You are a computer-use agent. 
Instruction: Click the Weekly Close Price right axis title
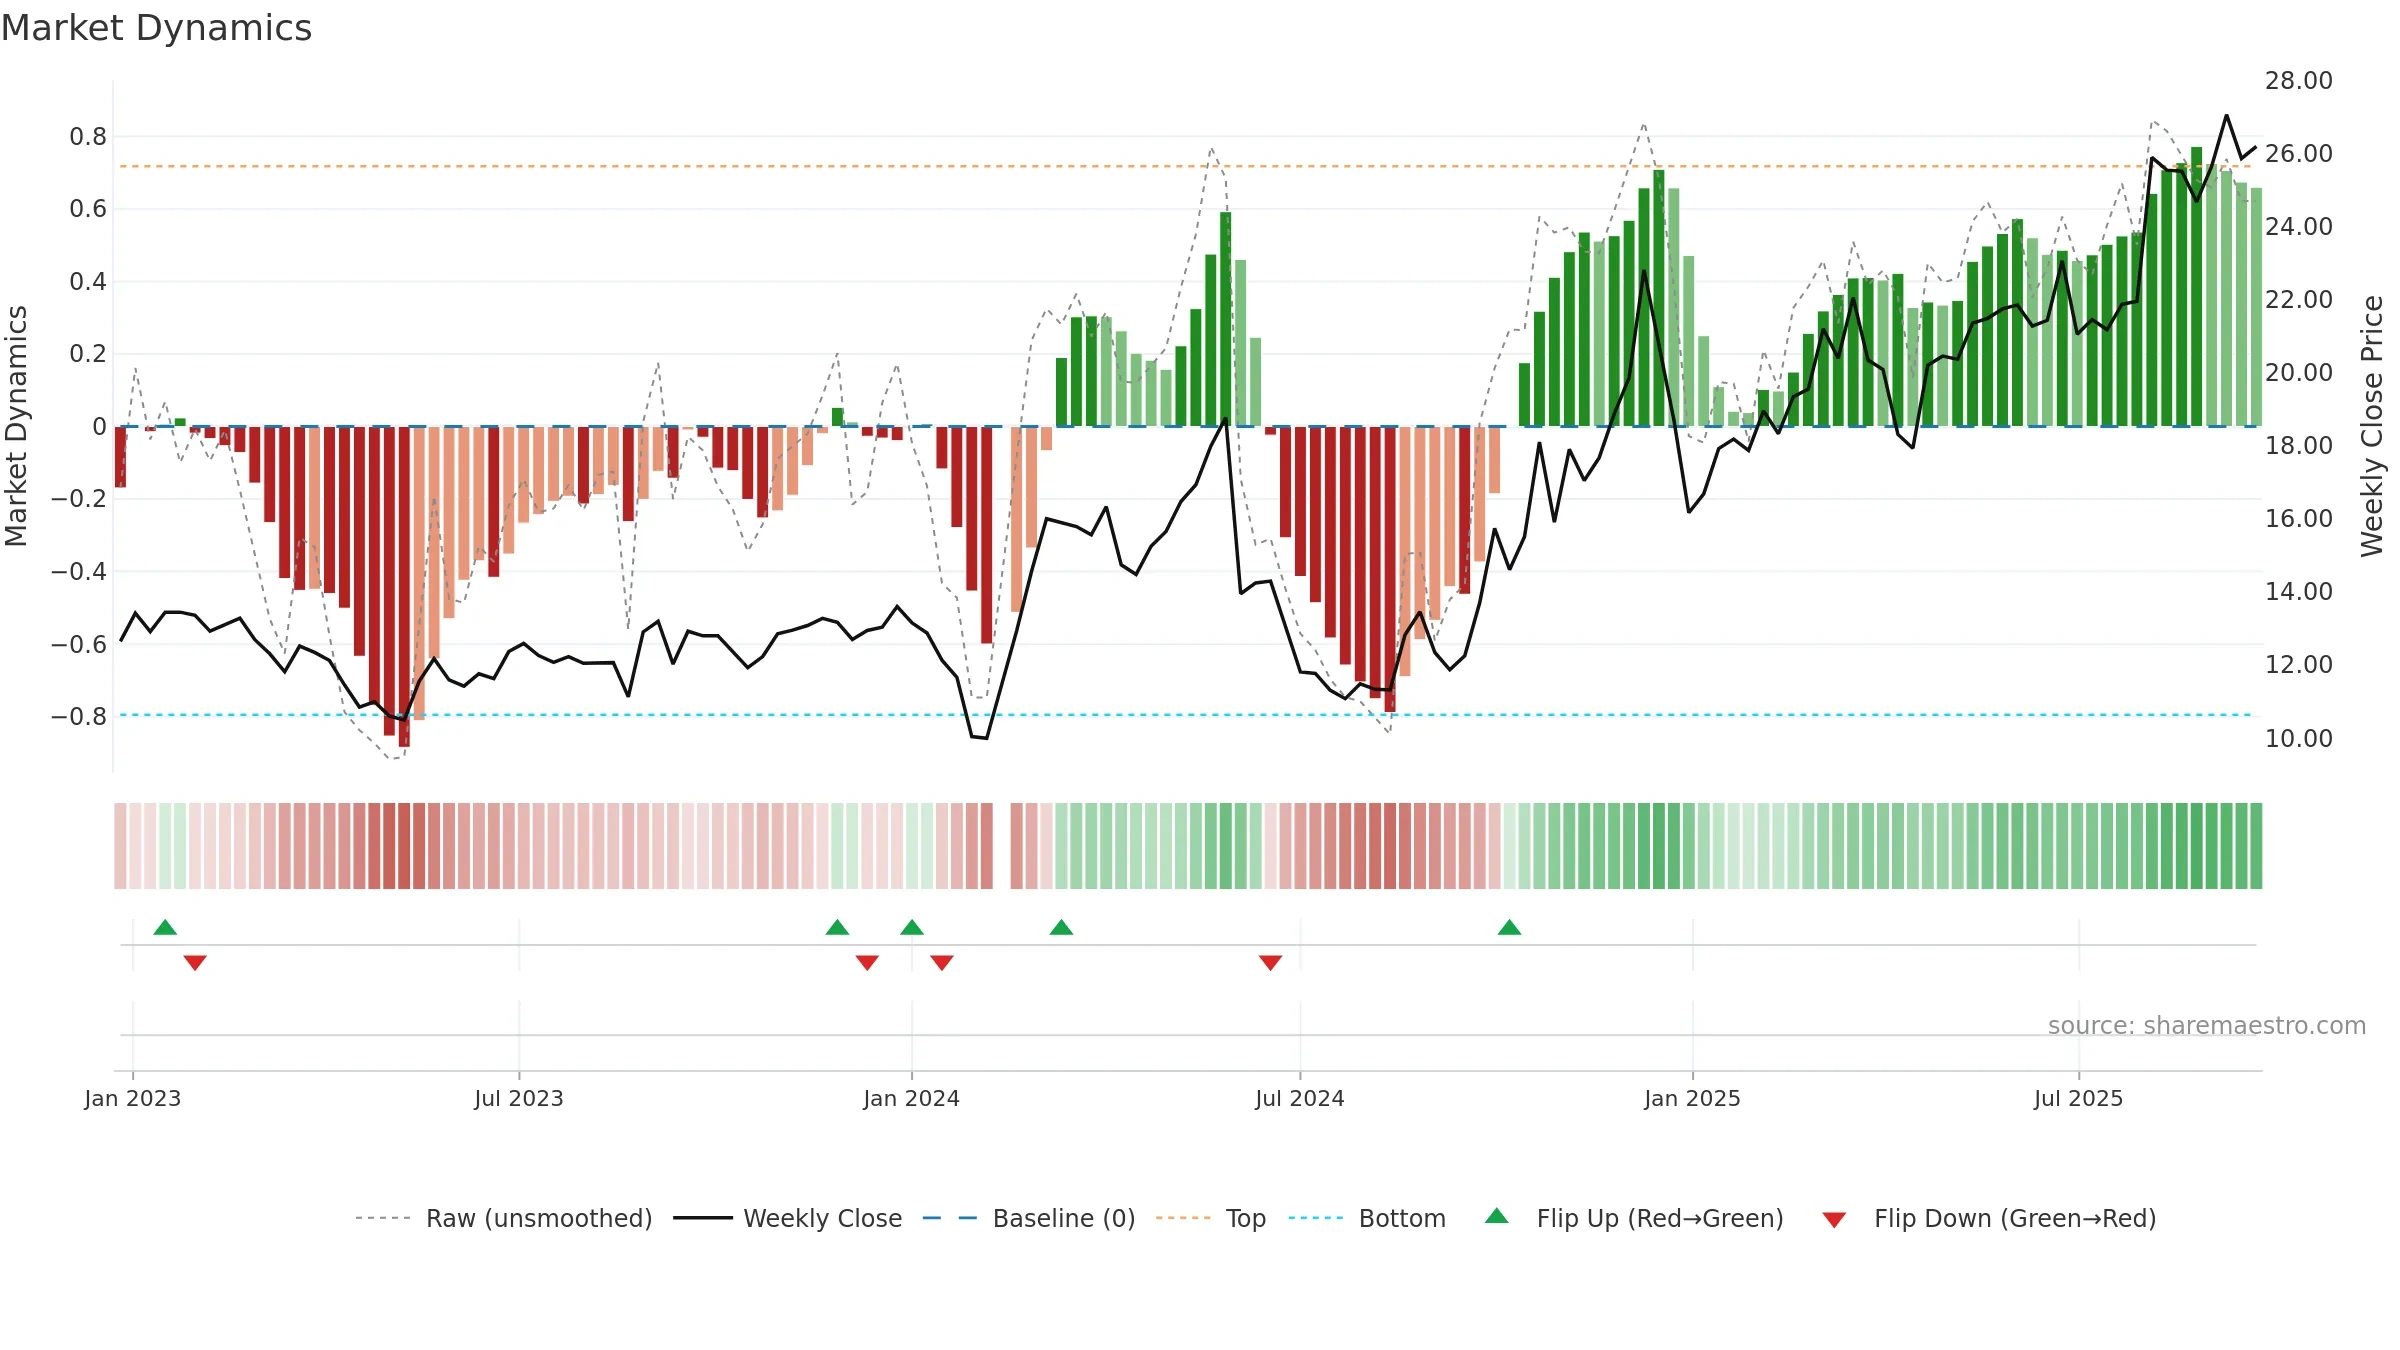pos(2372,426)
